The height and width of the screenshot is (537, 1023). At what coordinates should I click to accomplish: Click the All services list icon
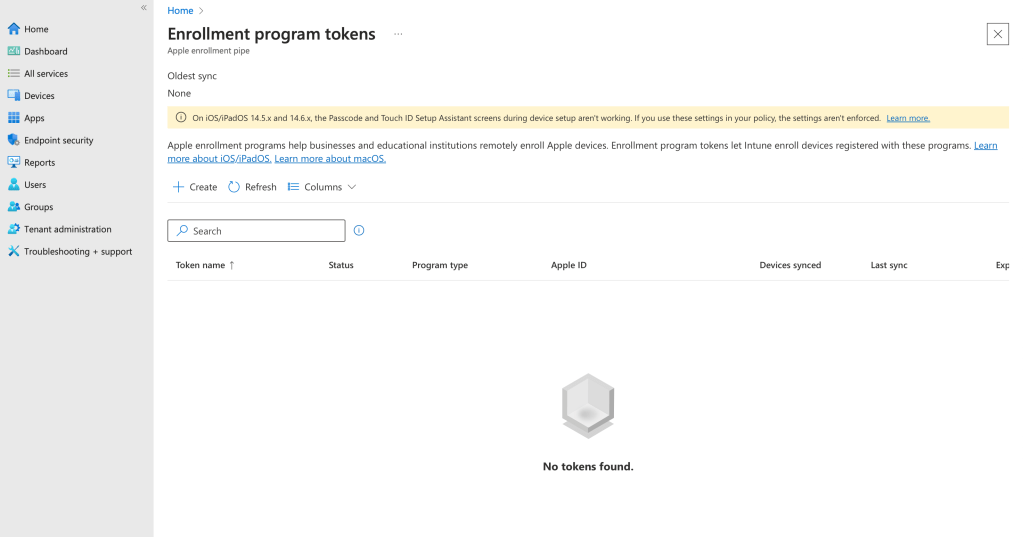pos(14,73)
